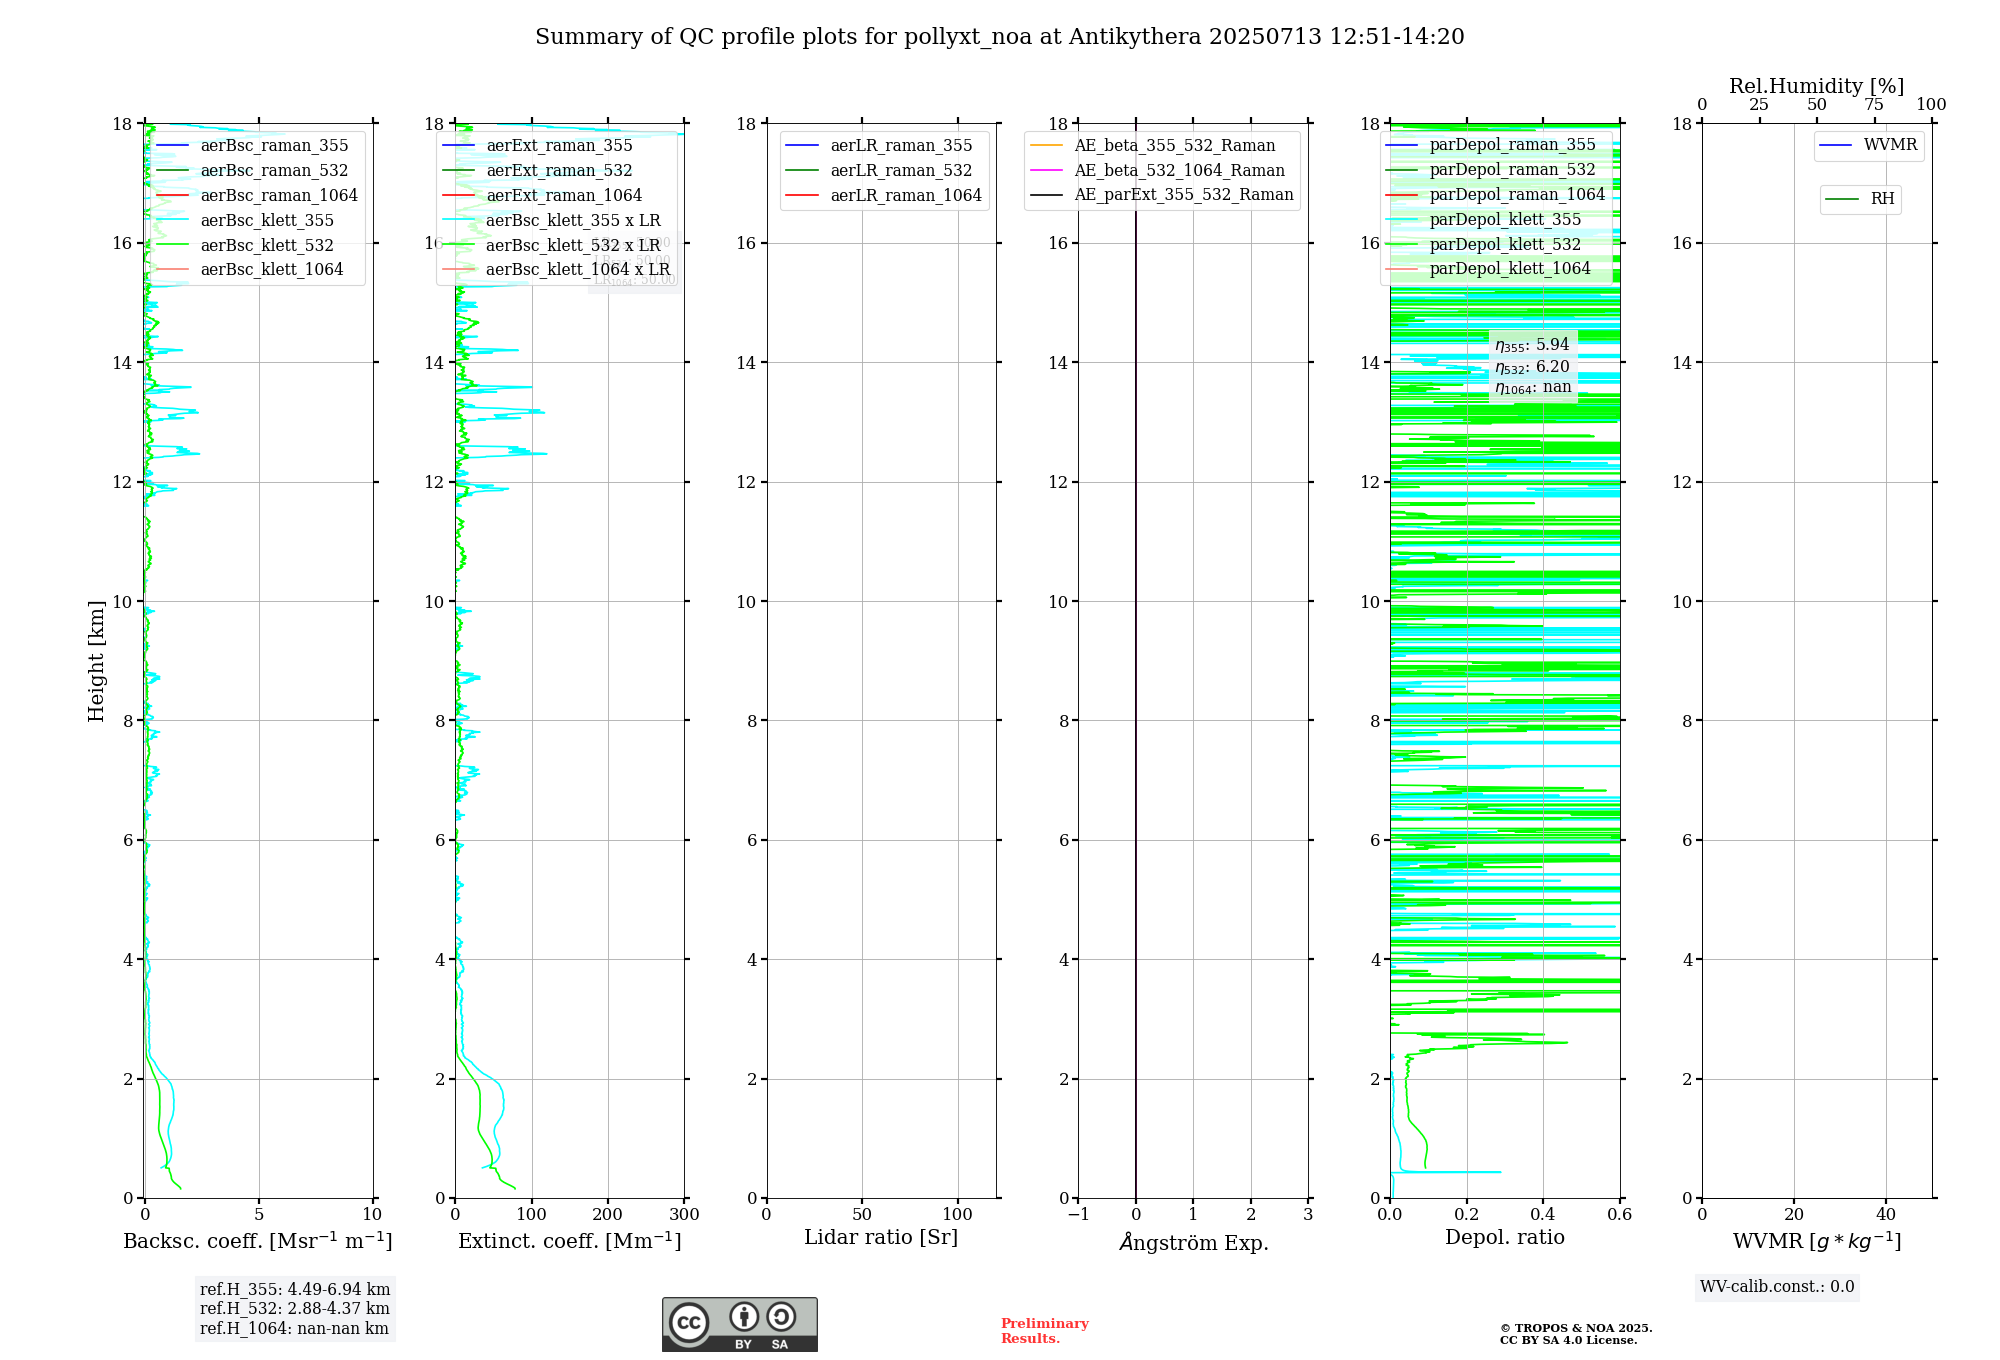Image resolution: width=2000 pixels, height=1360 pixels.
Task: Click the 'Extinct. coeff. [Mm⁻¹]' axis label
Action: 570,1241
